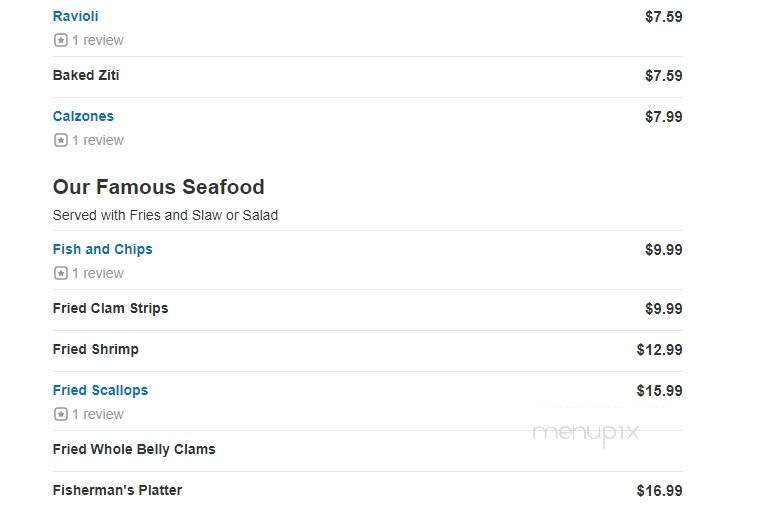Select the Fisherman's Platter item

(117, 491)
